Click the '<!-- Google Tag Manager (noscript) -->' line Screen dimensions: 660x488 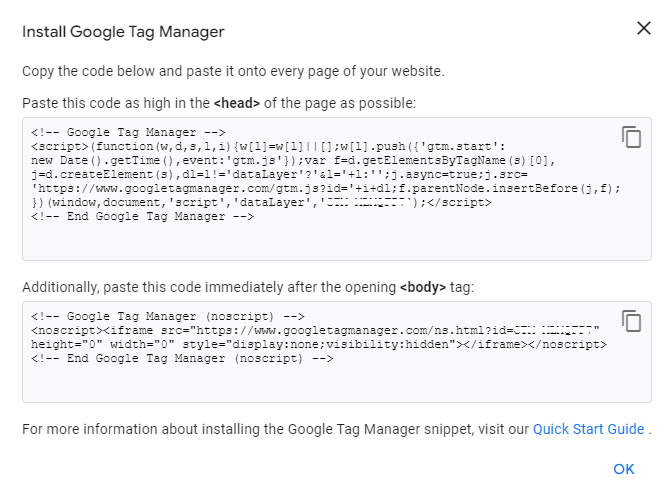click(x=168, y=316)
